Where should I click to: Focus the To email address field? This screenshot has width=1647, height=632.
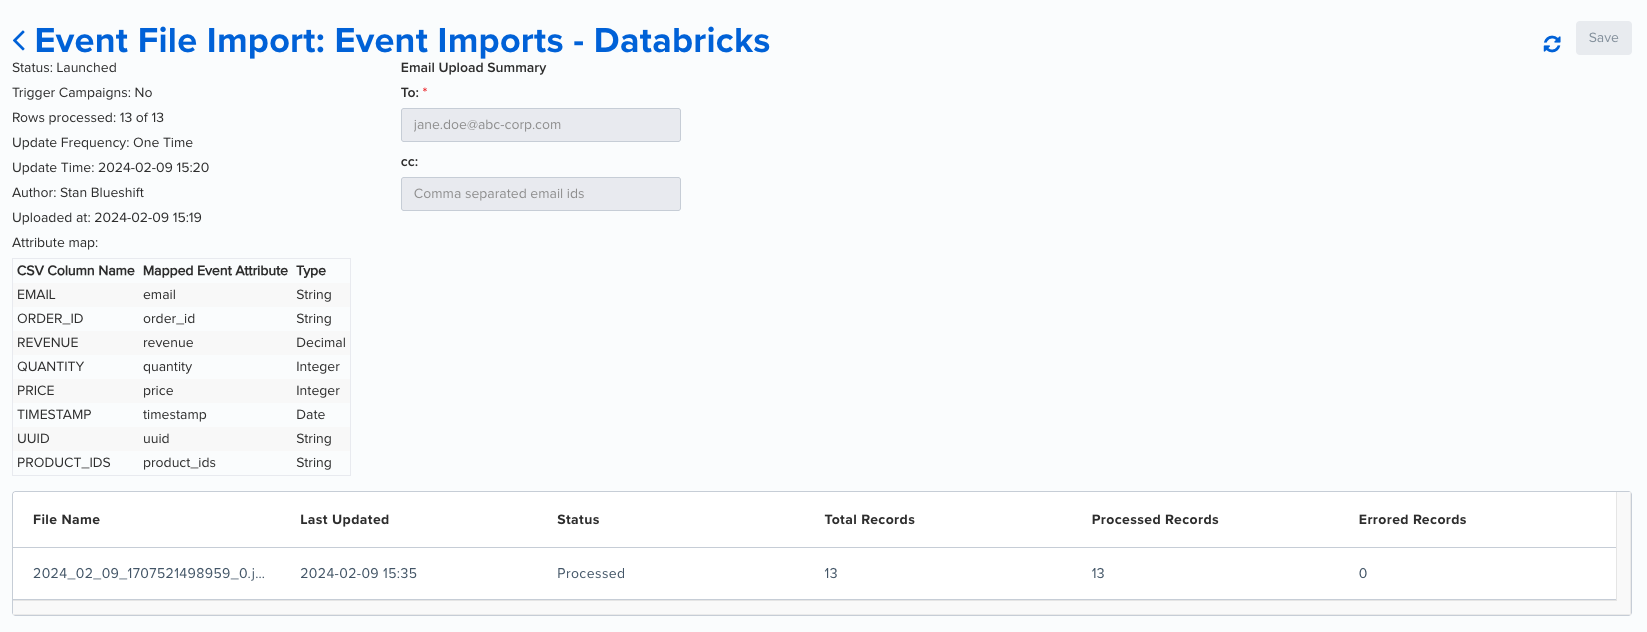(541, 125)
